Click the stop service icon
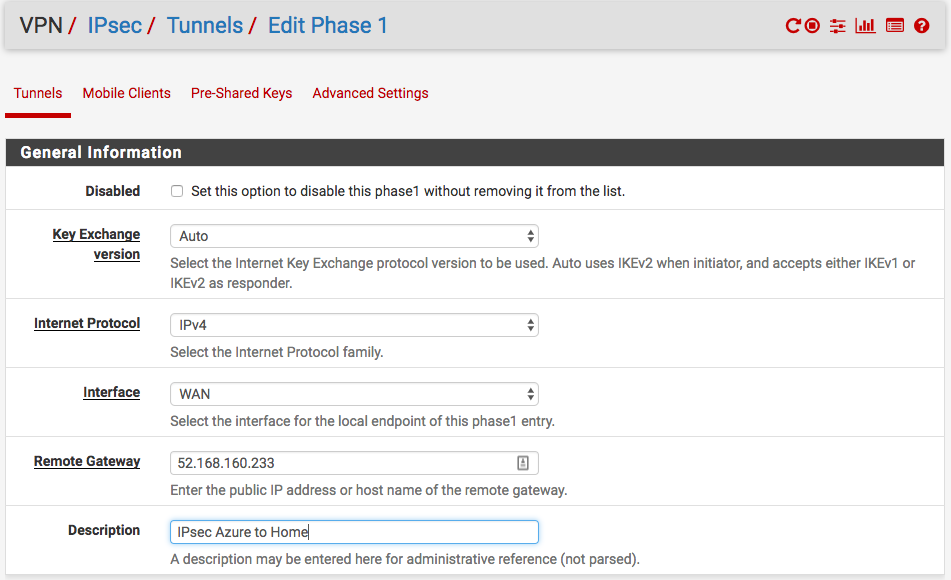The width and height of the screenshot is (951, 580). coord(812,26)
